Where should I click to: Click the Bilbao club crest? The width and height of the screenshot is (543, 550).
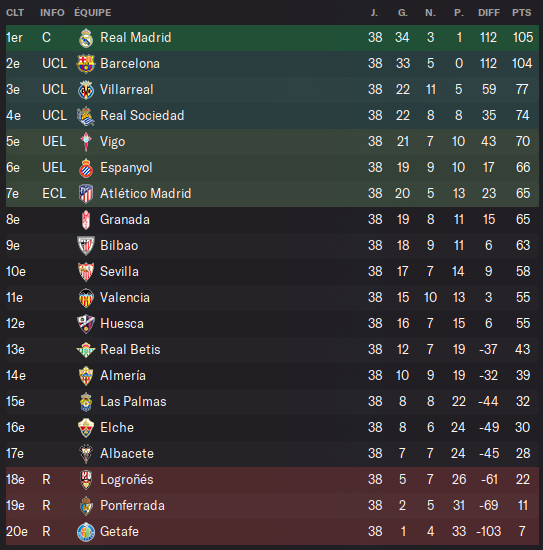coord(86,246)
